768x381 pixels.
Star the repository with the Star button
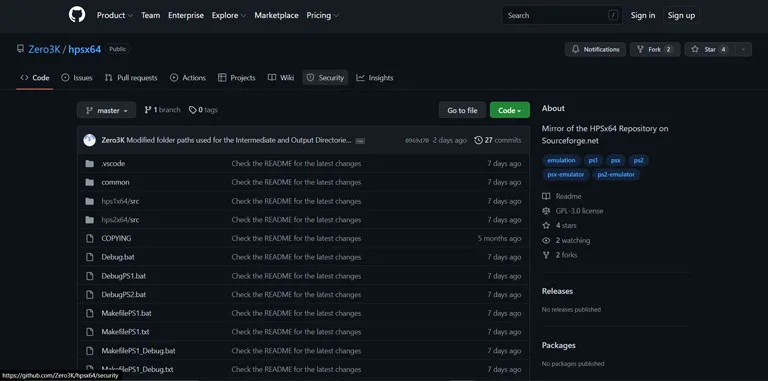click(x=710, y=49)
